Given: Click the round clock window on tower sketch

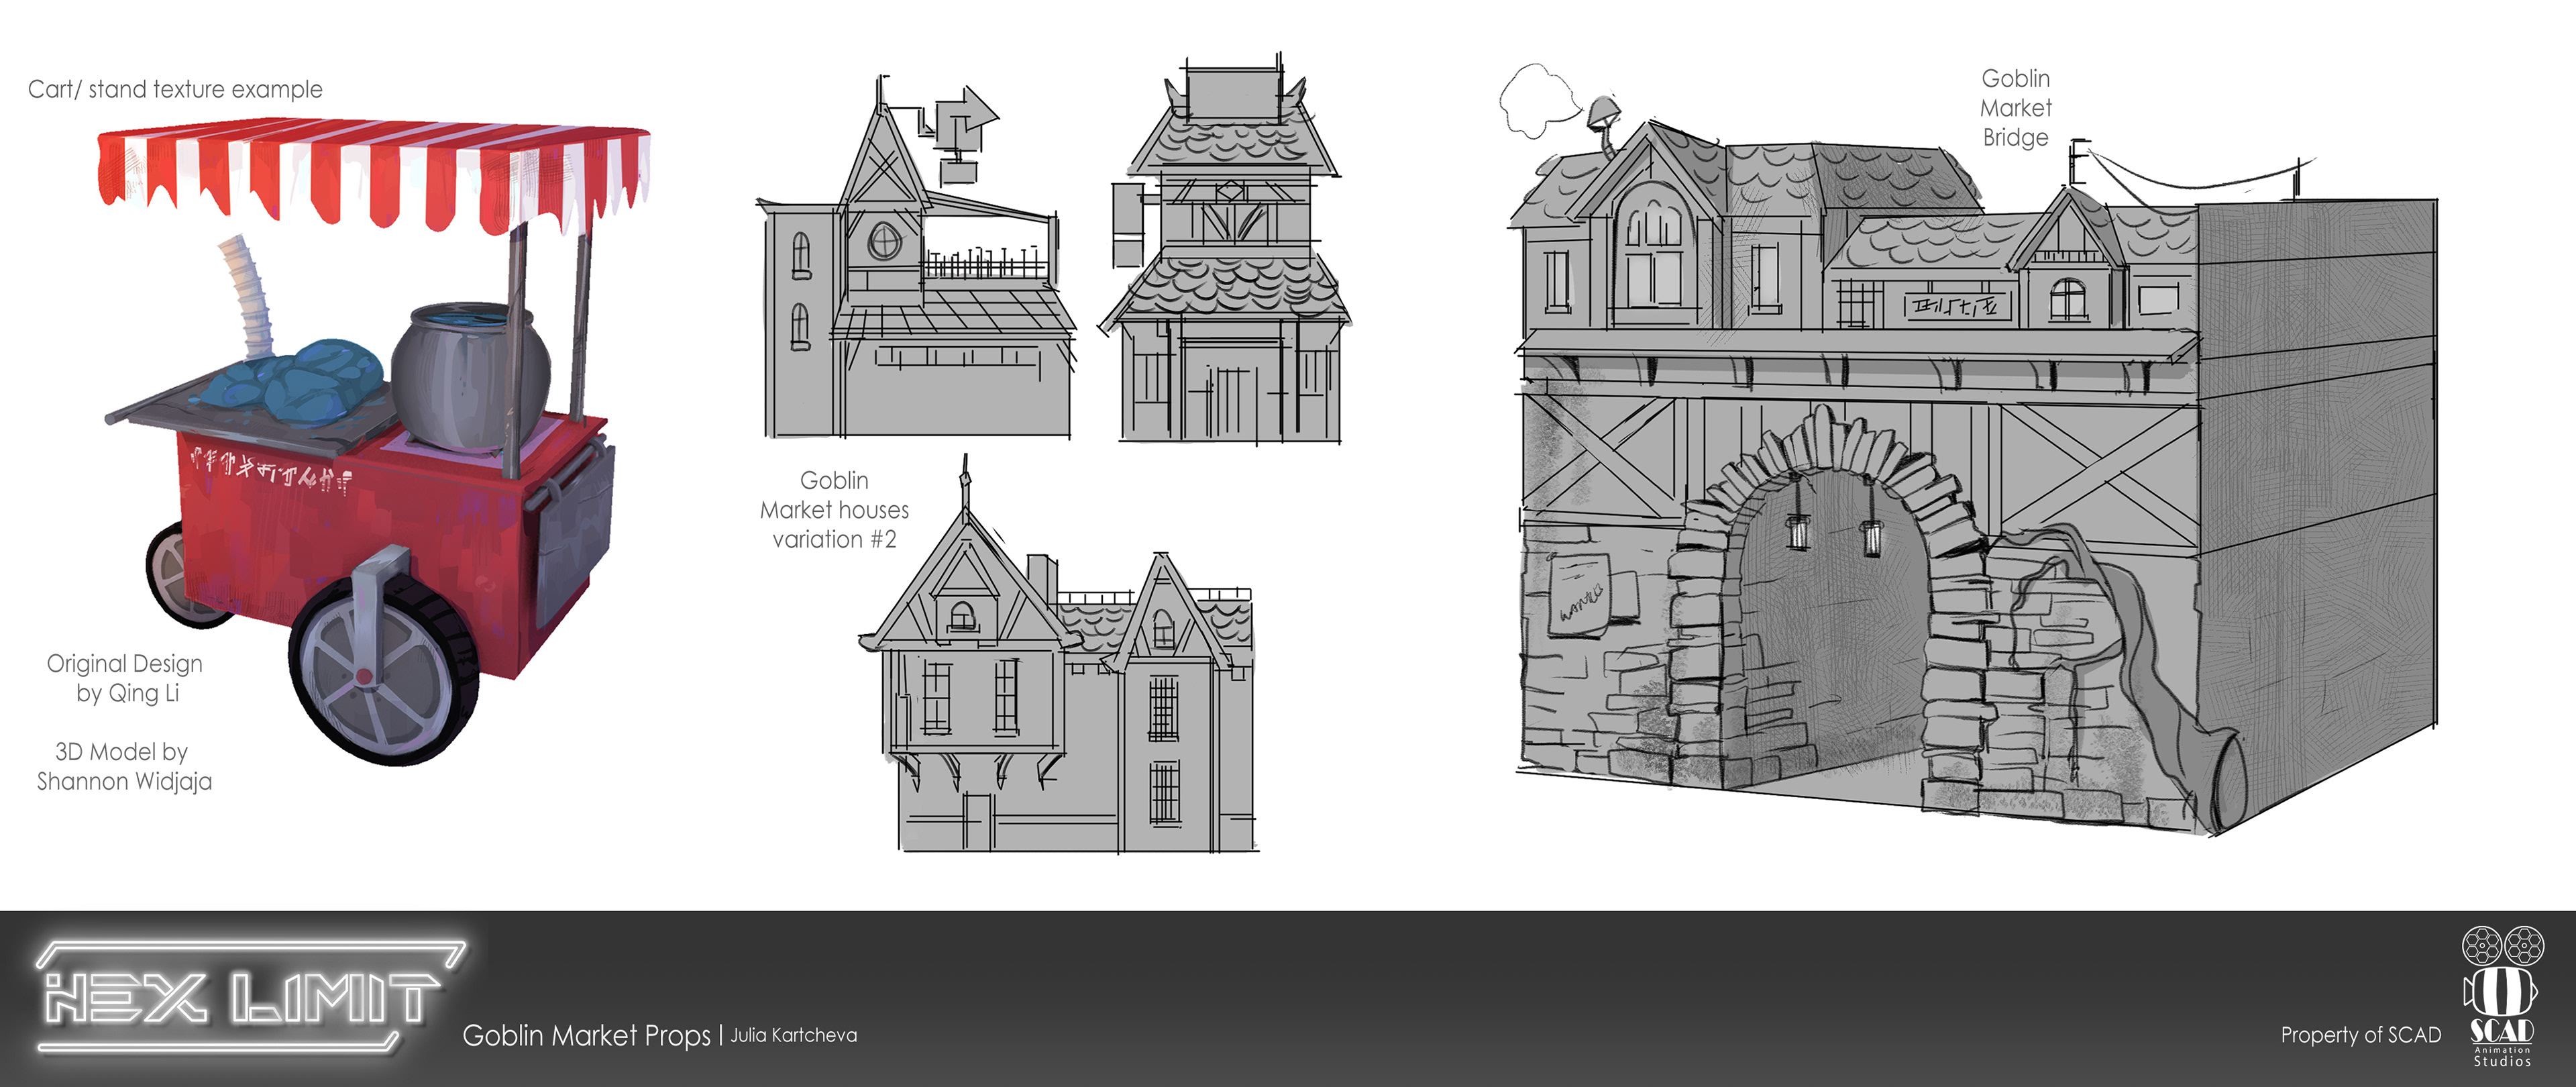Looking at the screenshot, I should point(884,241).
